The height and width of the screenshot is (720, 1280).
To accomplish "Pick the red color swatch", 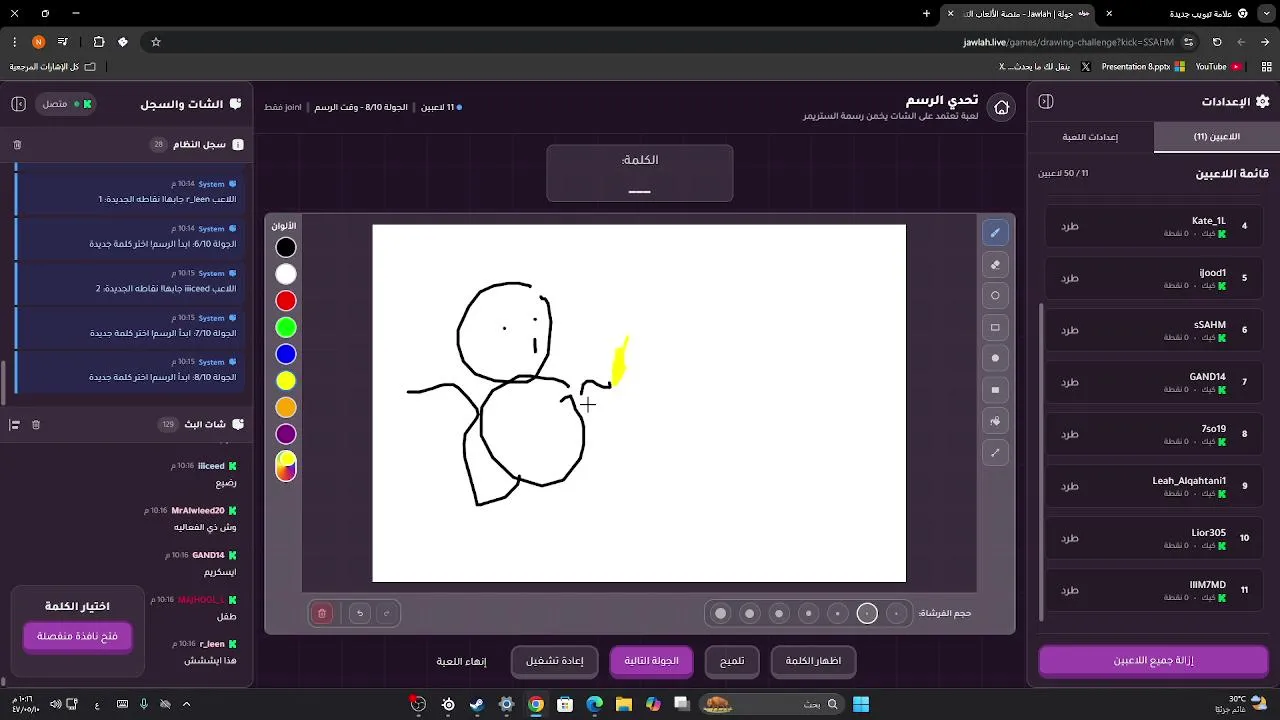I will click(286, 301).
